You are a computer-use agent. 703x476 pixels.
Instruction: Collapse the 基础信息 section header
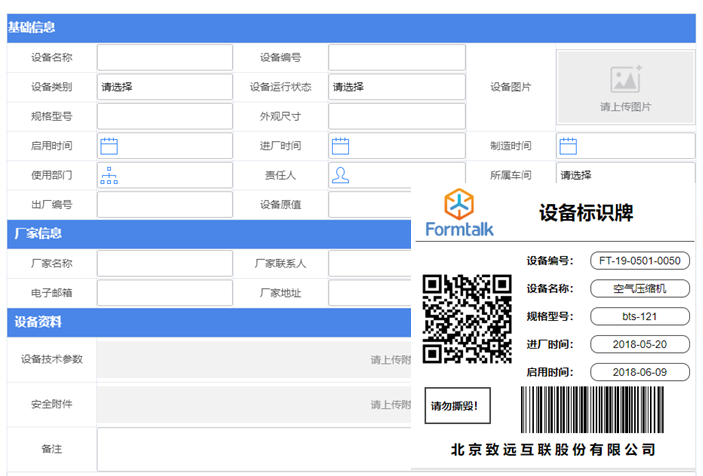tap(32, 28)
